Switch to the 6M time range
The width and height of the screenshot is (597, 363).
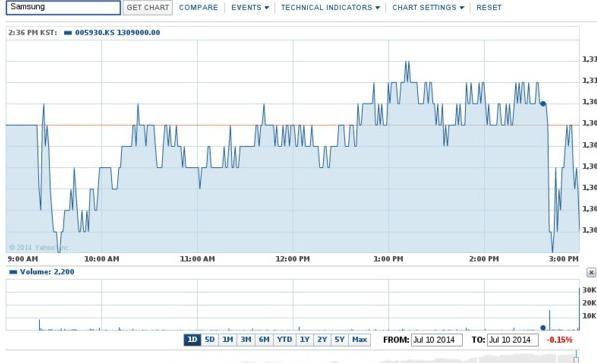tap(264, 339)
